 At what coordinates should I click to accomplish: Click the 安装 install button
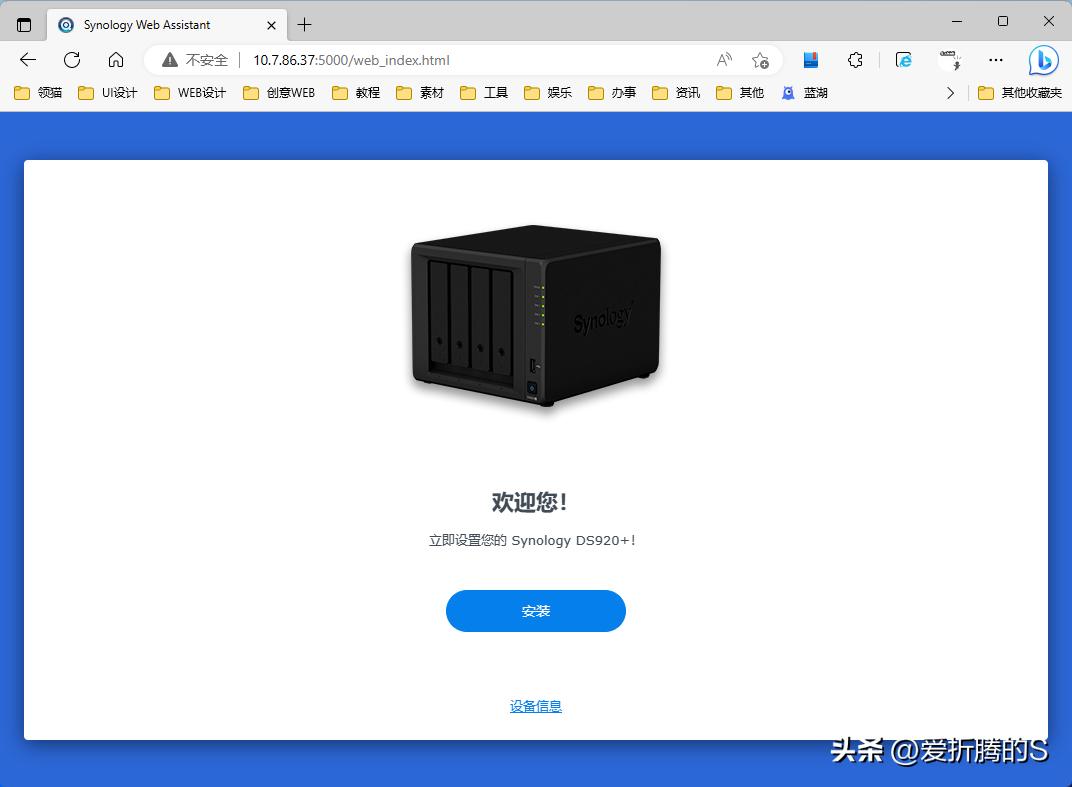pyautogui.click(x=536, y=610)
